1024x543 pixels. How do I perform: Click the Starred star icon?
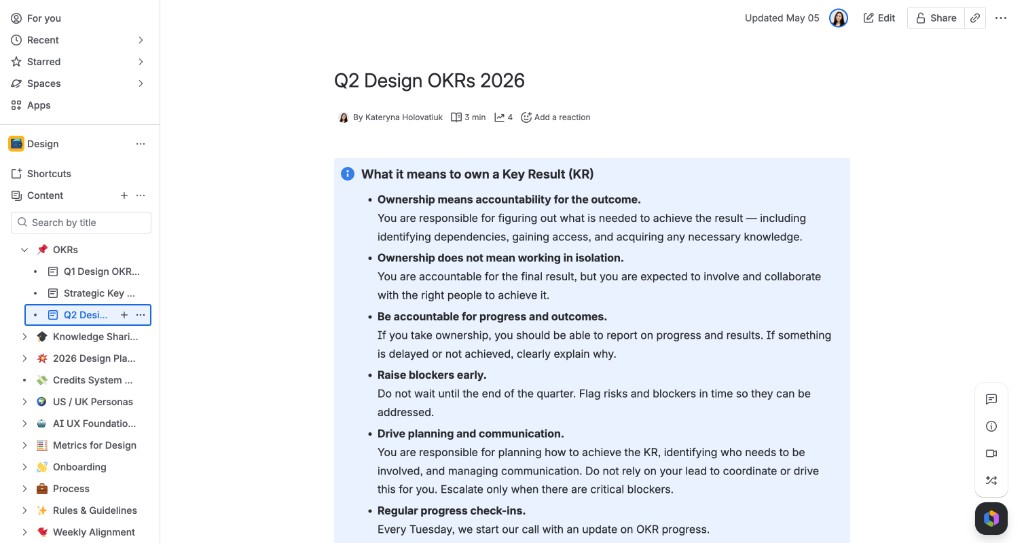click(x=16, y=61)
